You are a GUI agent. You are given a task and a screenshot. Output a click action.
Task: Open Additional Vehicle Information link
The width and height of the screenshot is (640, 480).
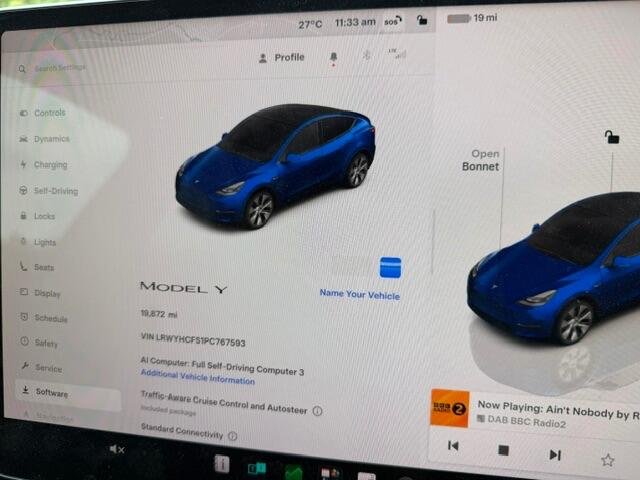(198, 377)
